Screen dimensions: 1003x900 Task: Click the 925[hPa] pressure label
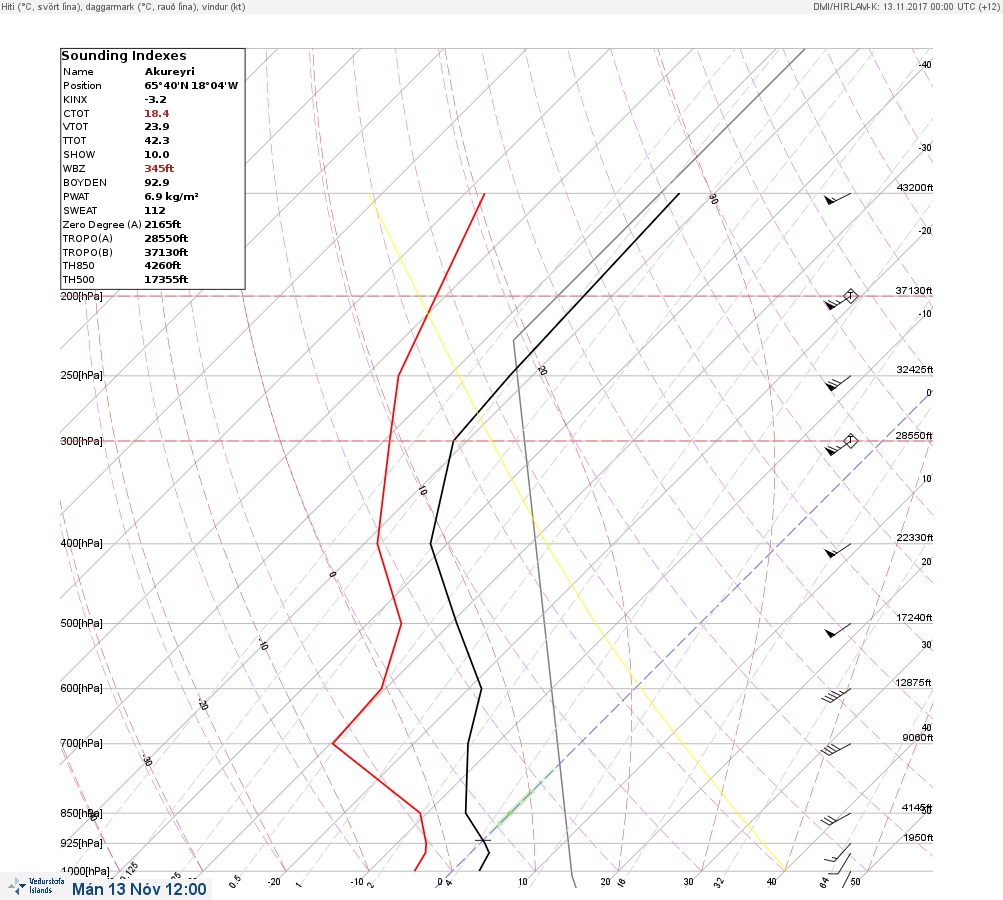(81, 843)
